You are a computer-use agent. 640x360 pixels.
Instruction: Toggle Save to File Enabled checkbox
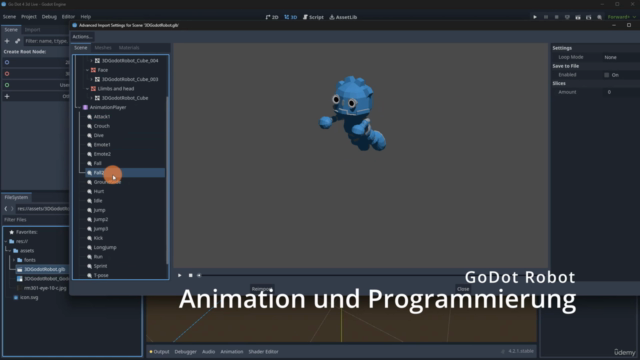pos(607,75)
